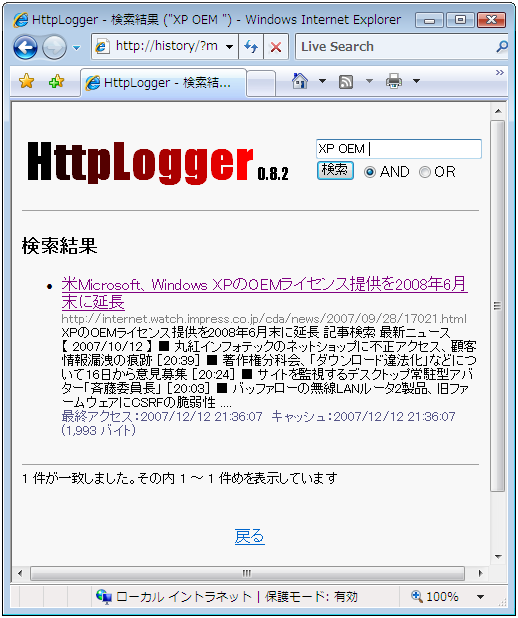Screen dimensions: 518x618
Task: Click the vertical scrollbar up arrow
Action: tap(498, 111)
